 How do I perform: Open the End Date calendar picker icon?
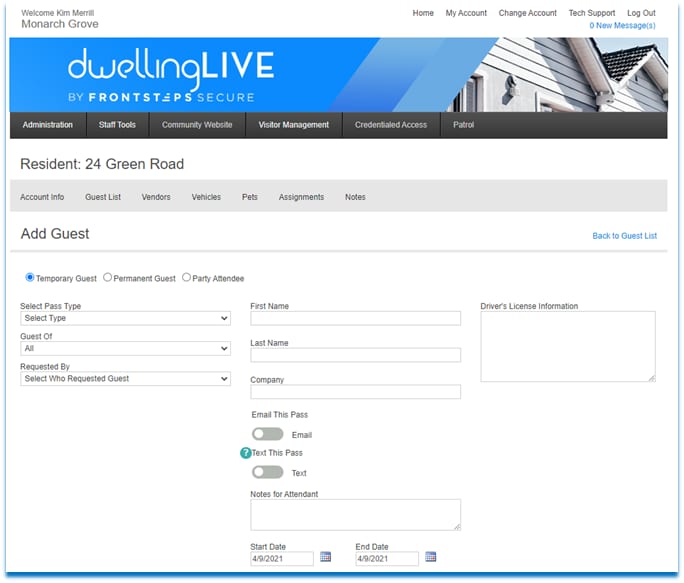[x=431, y=557]
